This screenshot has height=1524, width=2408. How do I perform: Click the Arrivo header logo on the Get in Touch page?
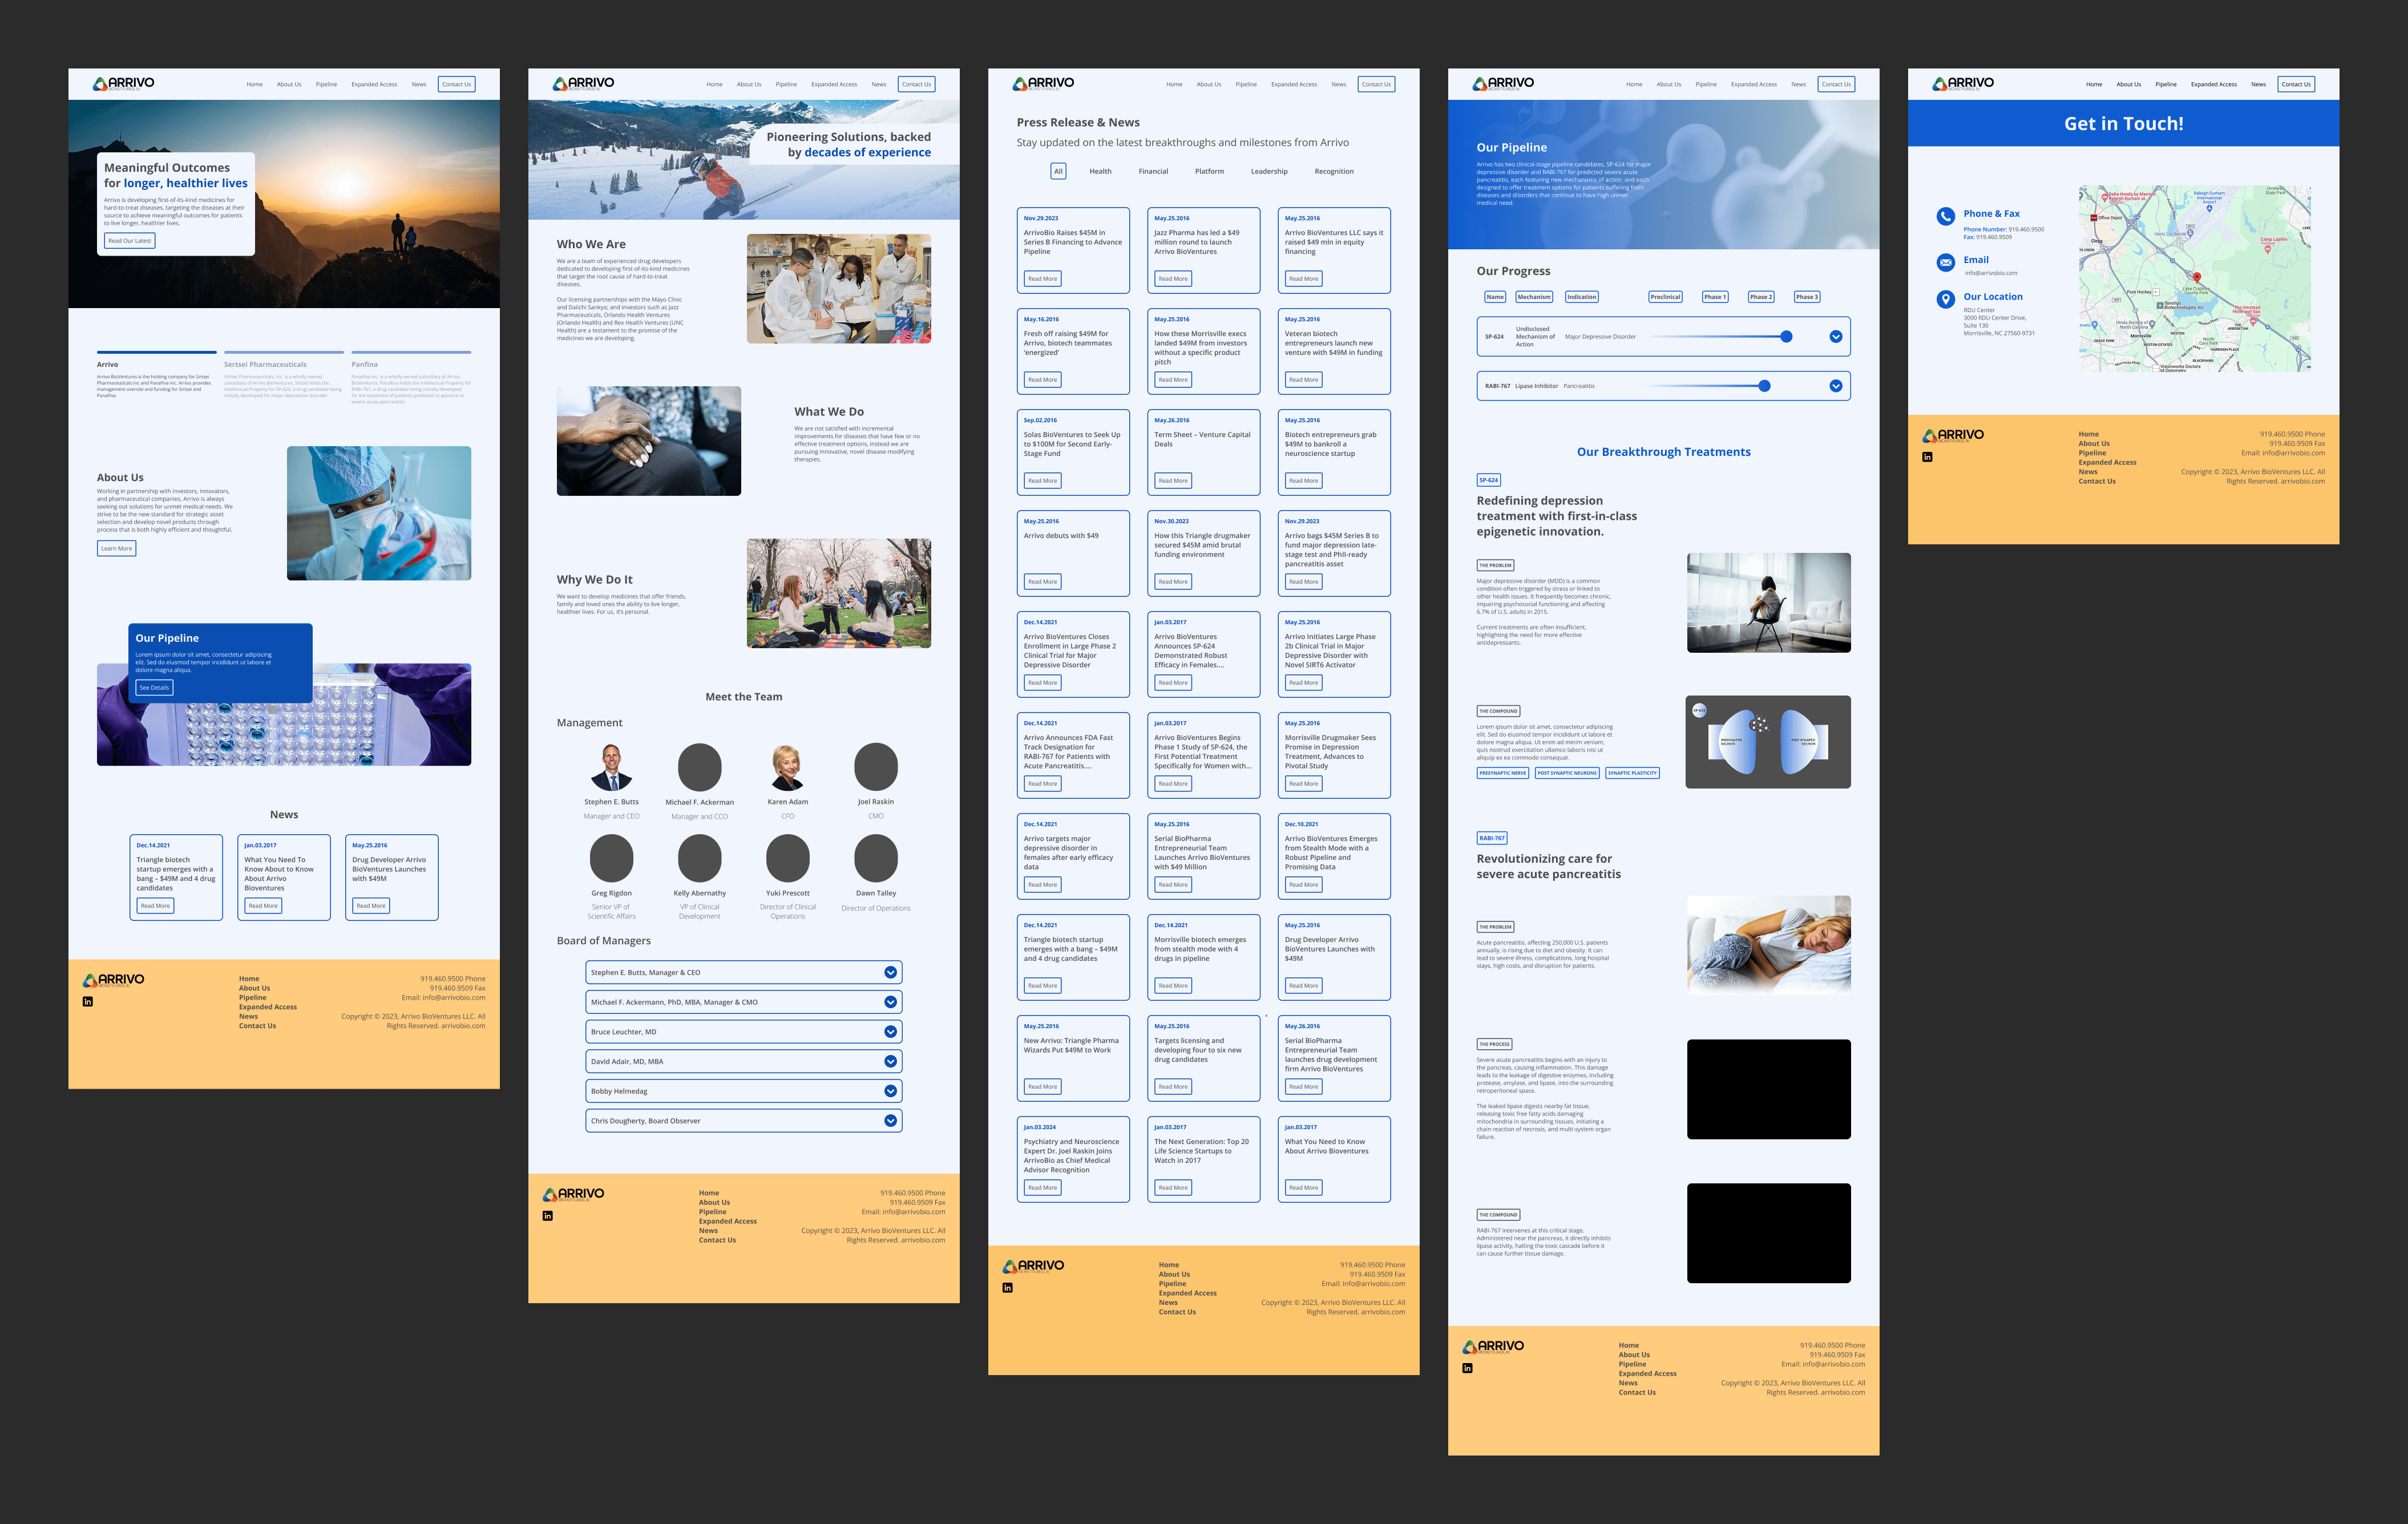1963,84
